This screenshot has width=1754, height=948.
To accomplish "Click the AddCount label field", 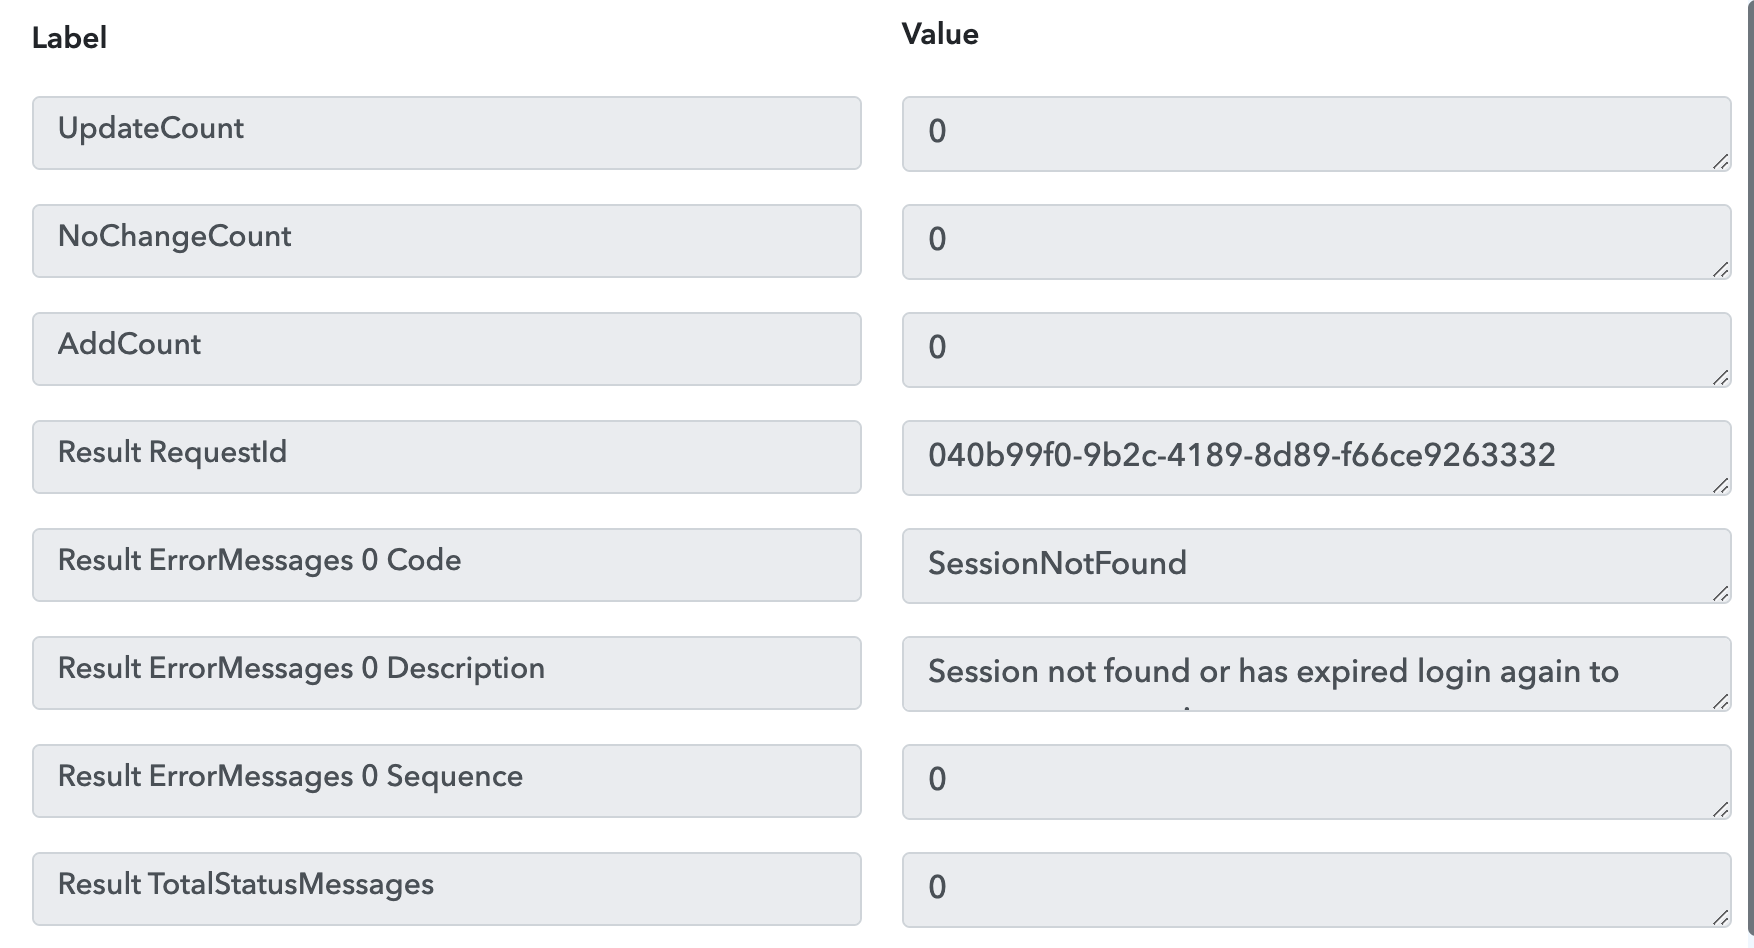I will [x=446, y=349].
